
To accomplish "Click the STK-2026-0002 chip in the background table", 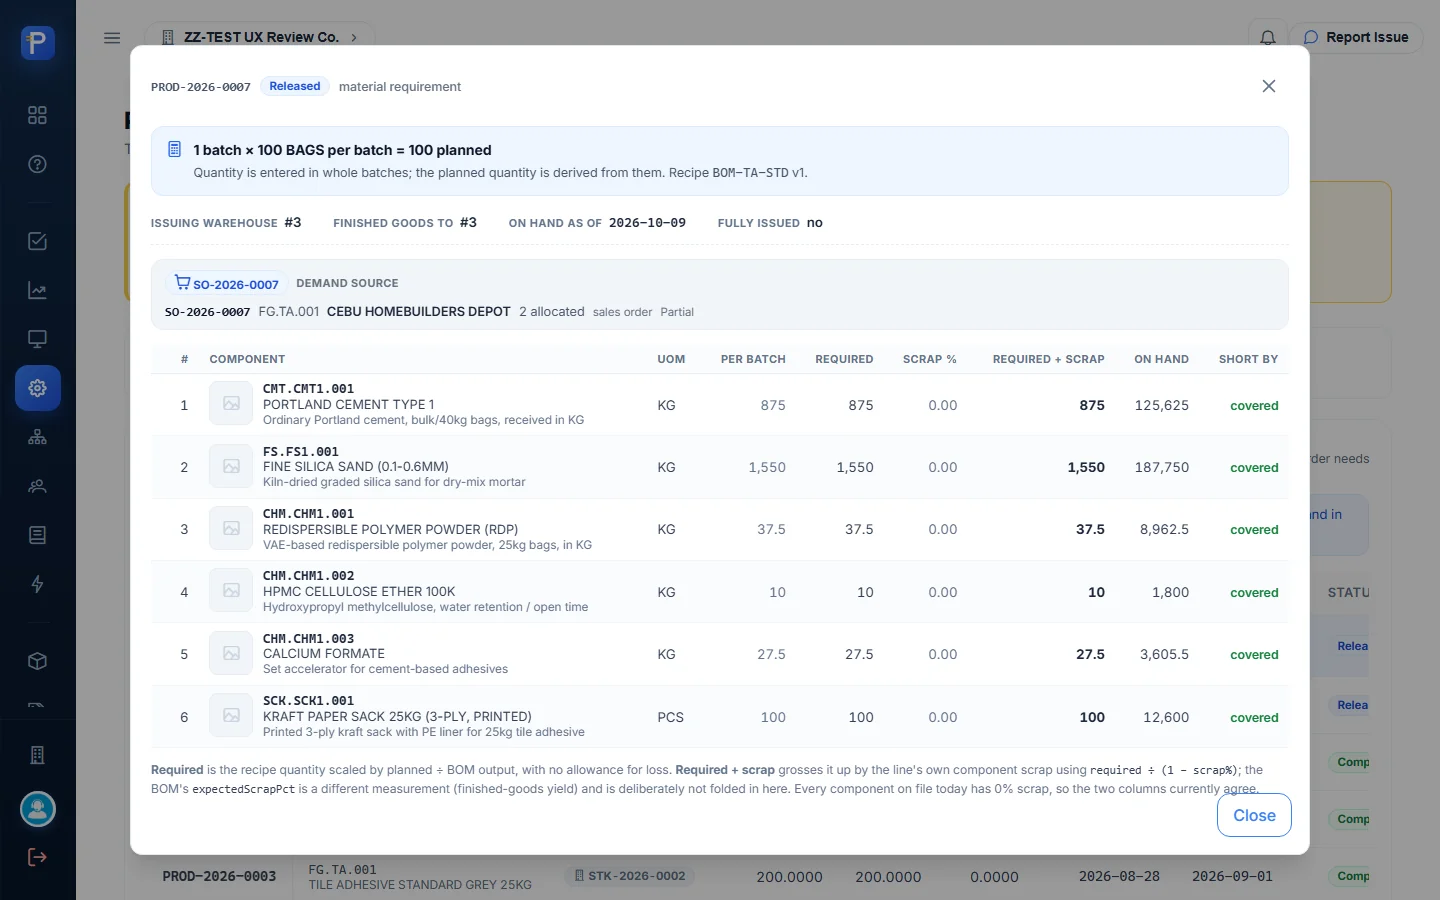I will (630, 876).
